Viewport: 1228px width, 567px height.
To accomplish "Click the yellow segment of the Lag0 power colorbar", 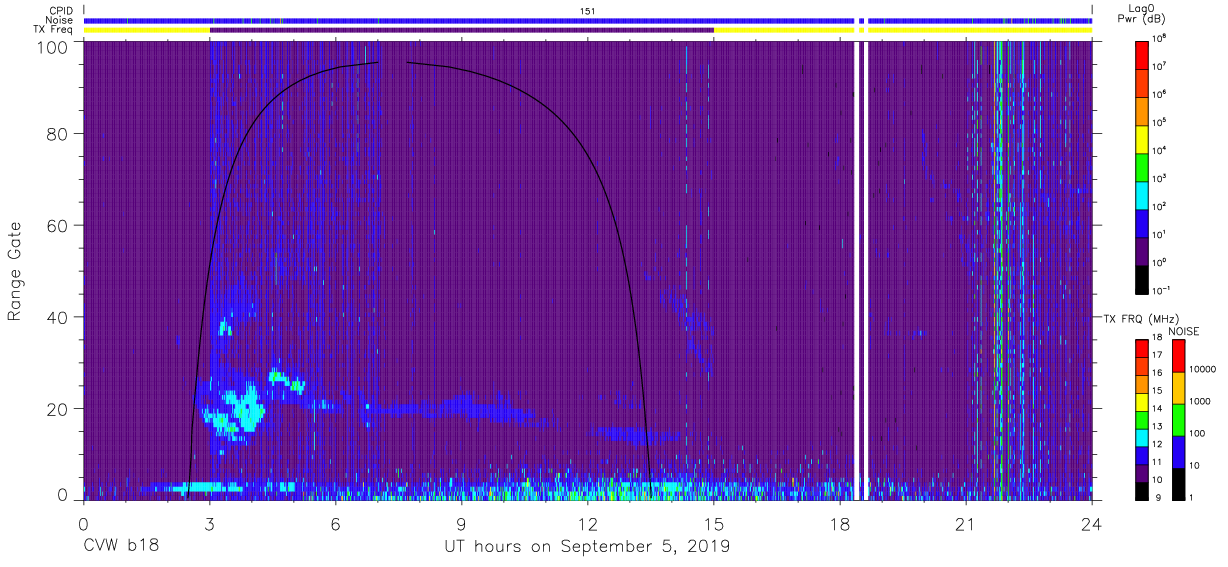I will point(1142,139).
